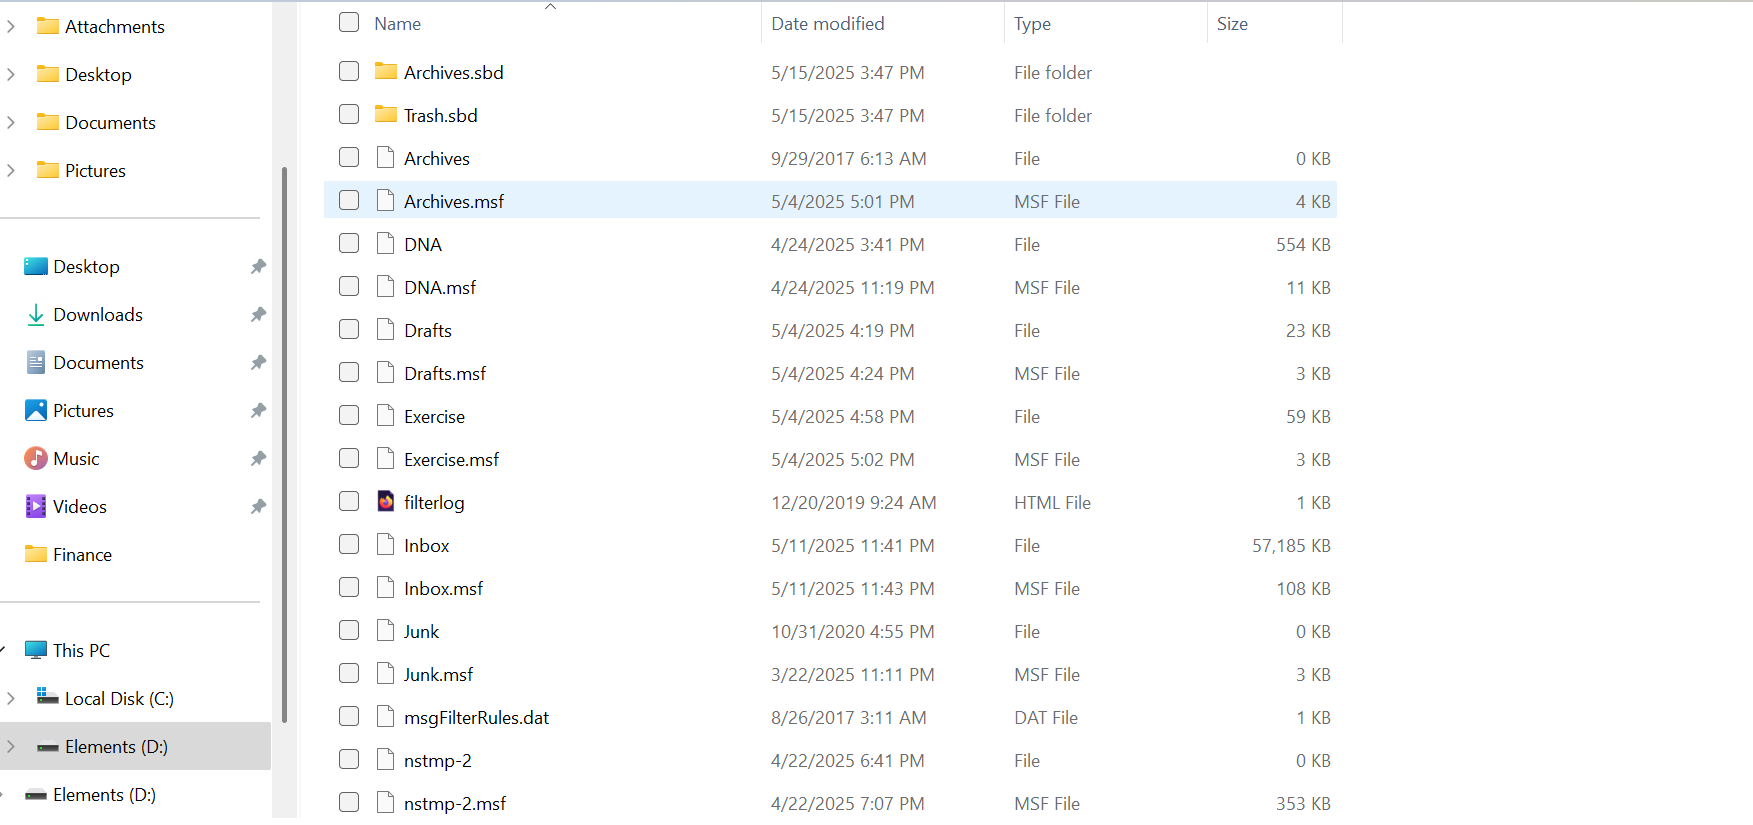Sort by Date modified column
The width and height of the screenshot is (1753, 825).
click(x=827, y=24)
